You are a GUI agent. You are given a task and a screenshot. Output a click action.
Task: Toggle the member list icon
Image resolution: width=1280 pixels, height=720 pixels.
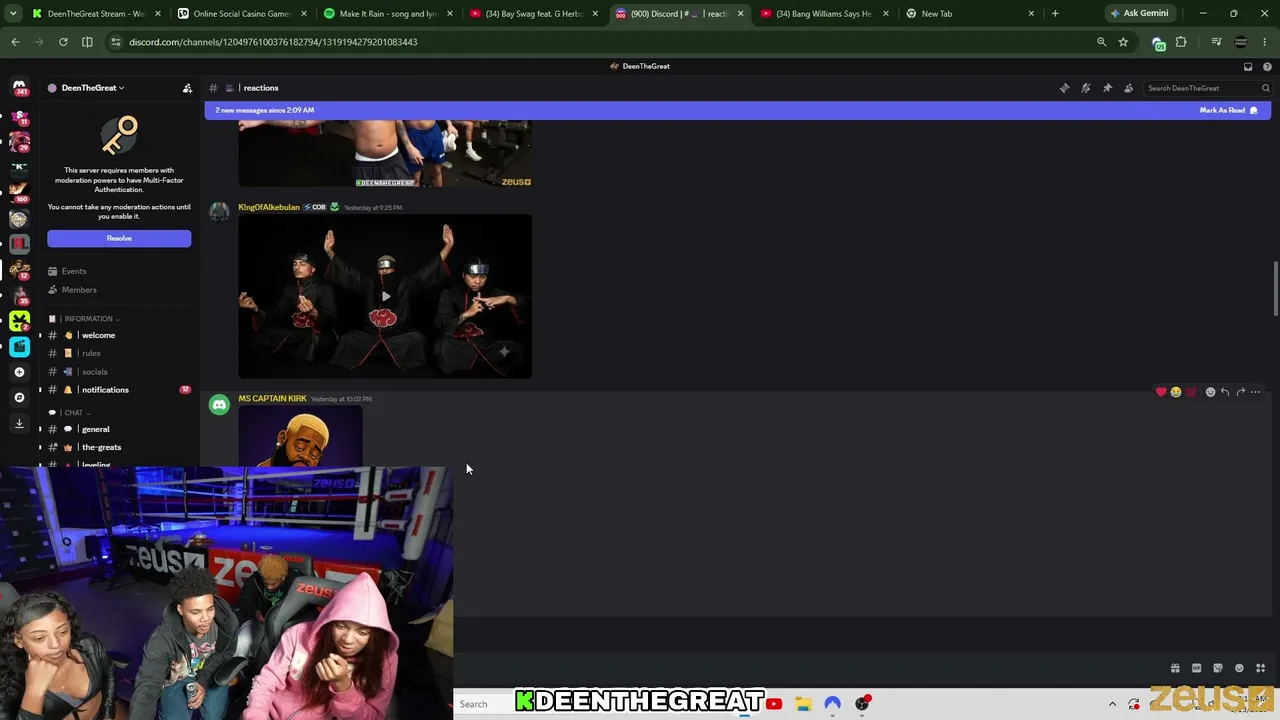point(1129,88)
